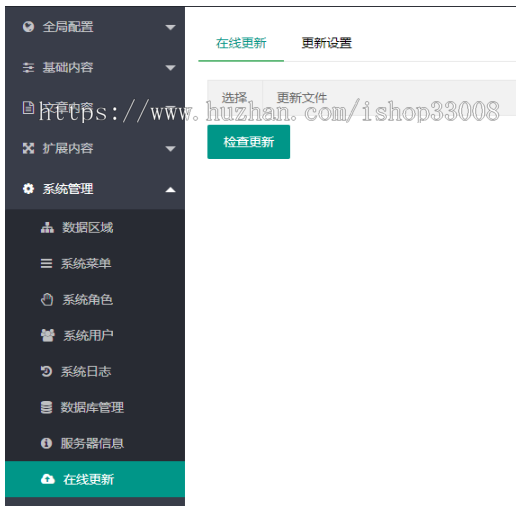
Task: Expand the 基础内容 dropdown arrow
Action: pyautogui.click(x=170, y=68)
